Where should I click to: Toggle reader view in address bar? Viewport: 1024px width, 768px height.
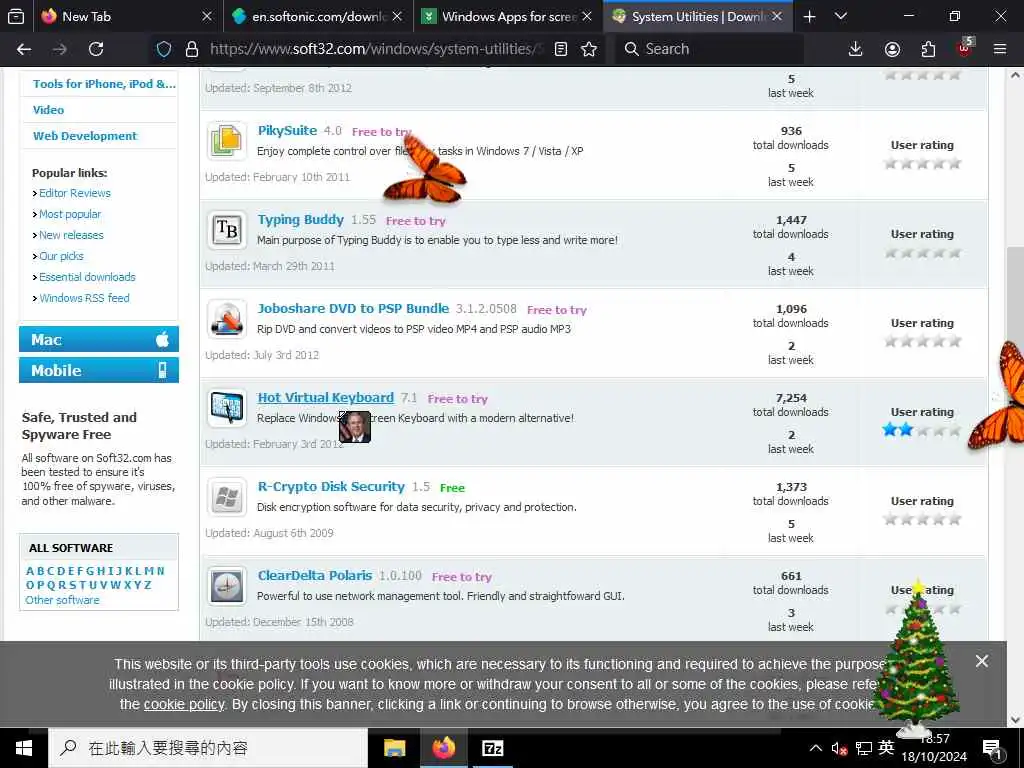[560, 49]
